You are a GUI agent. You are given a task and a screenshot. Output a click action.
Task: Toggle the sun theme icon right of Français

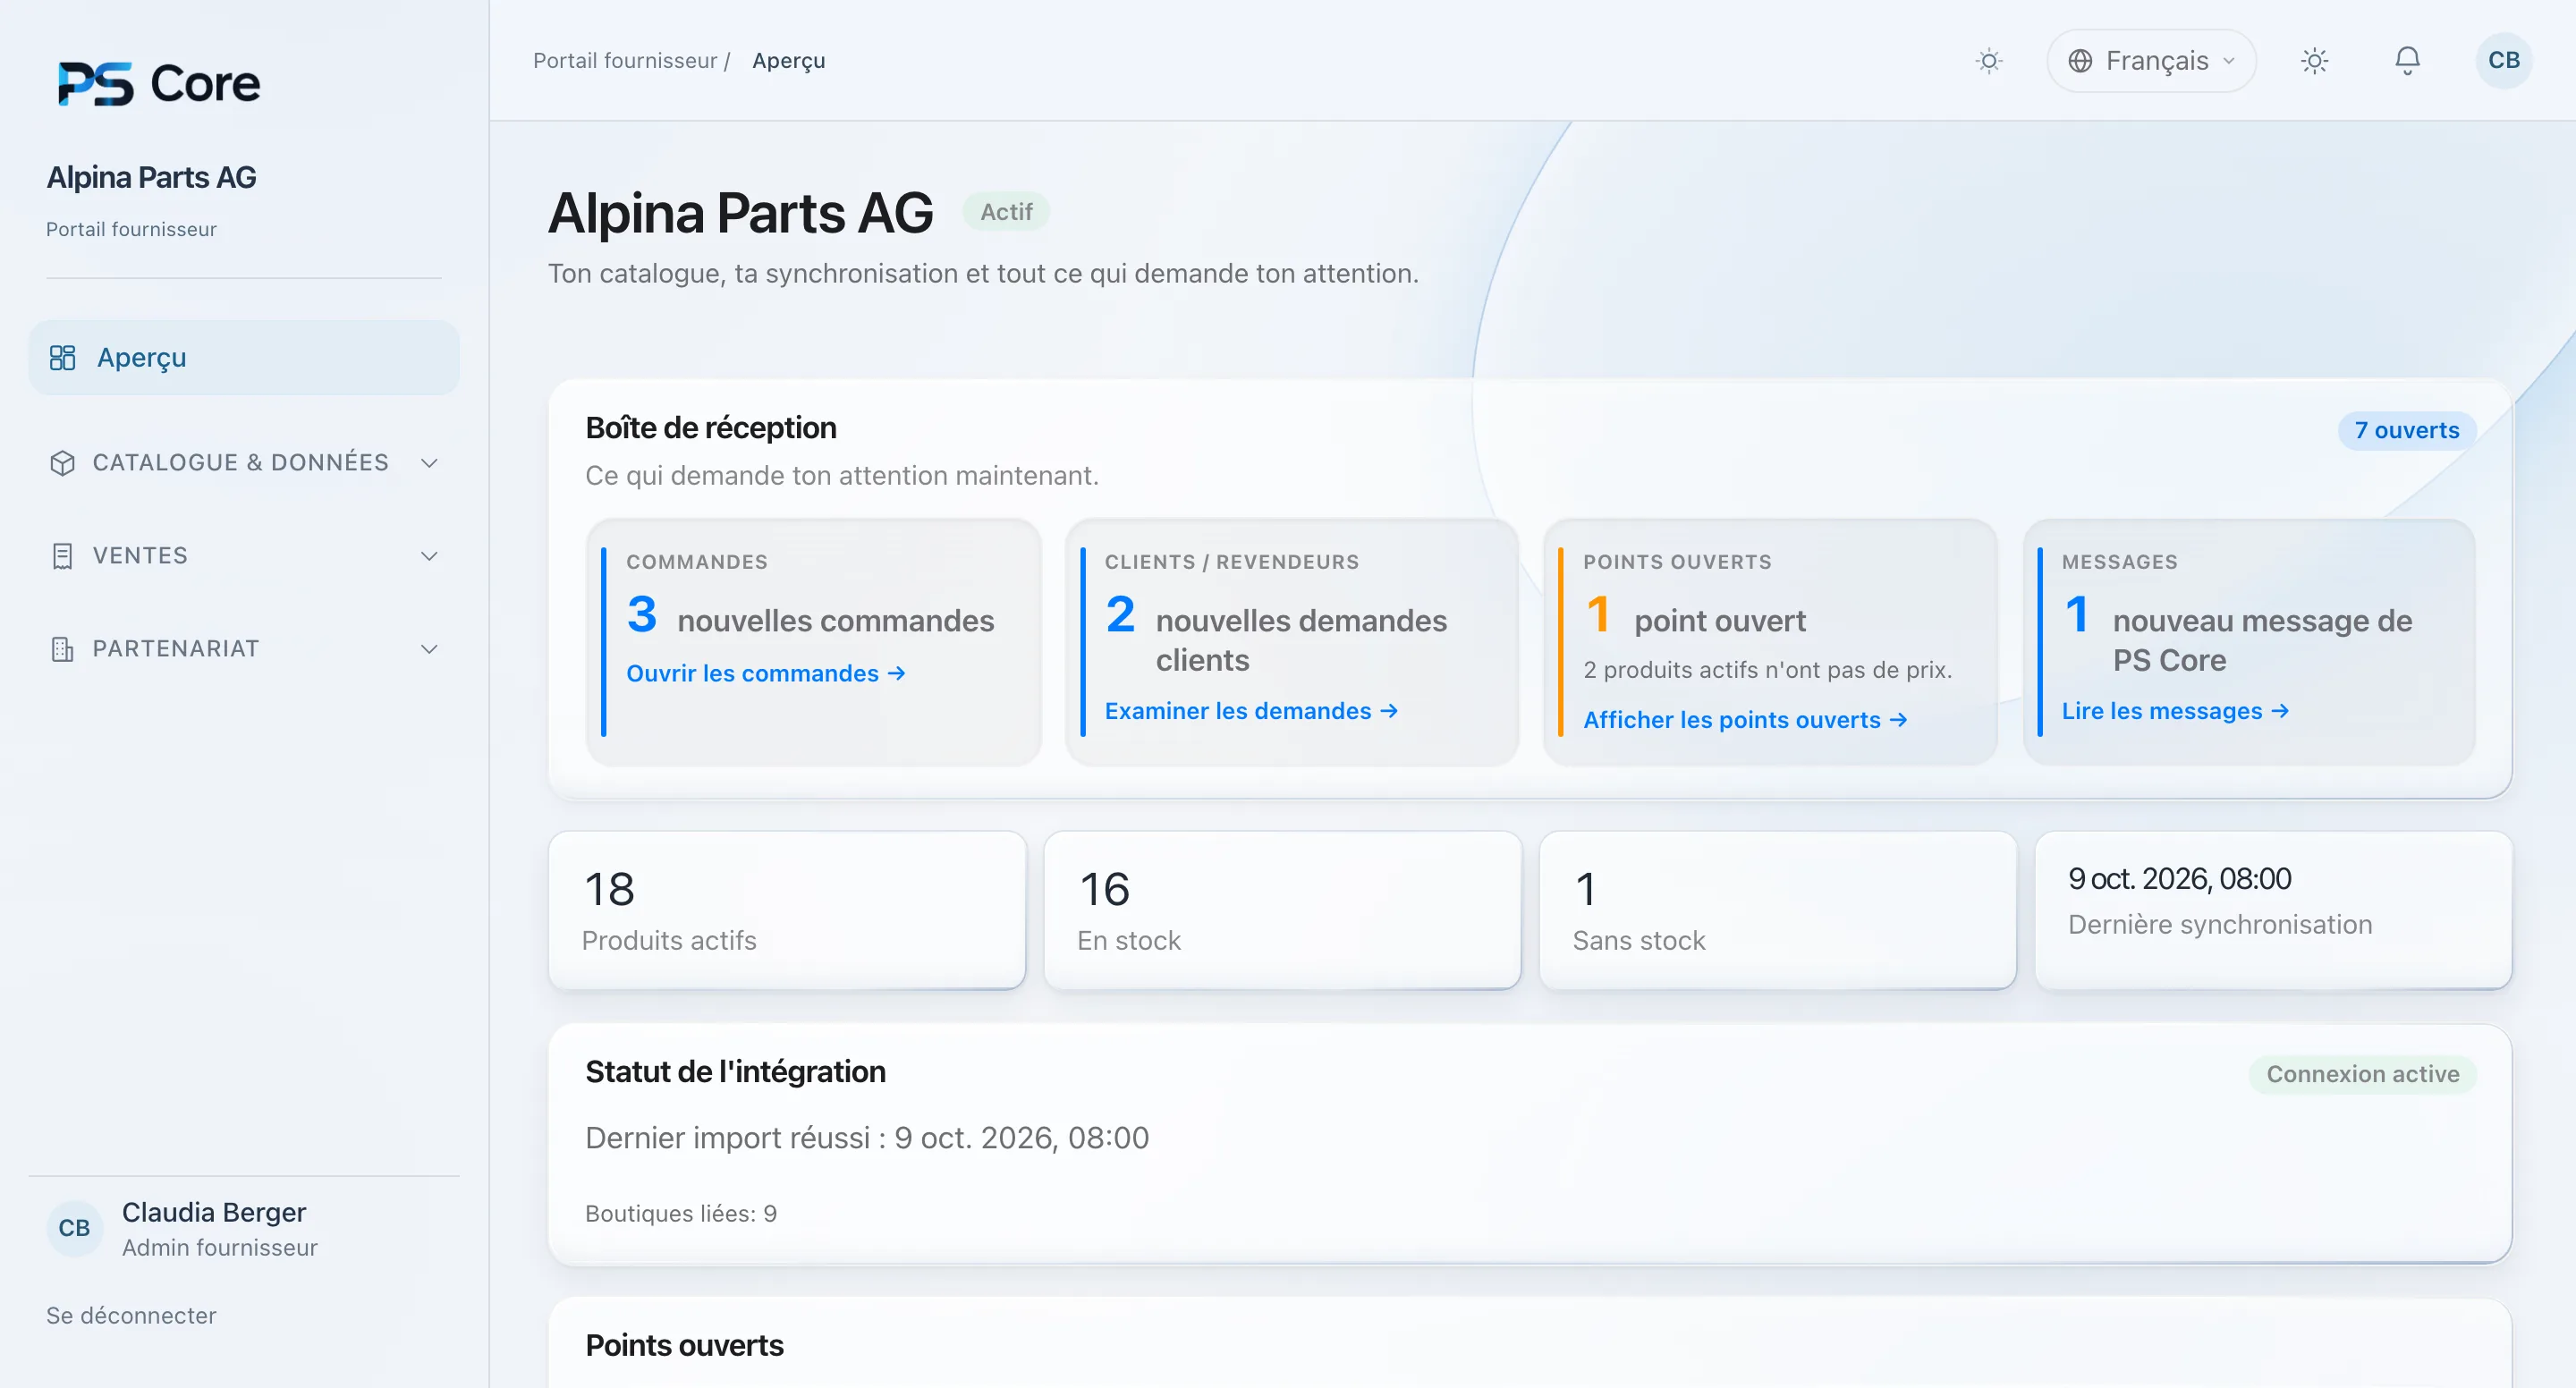tap(2314, 61)
